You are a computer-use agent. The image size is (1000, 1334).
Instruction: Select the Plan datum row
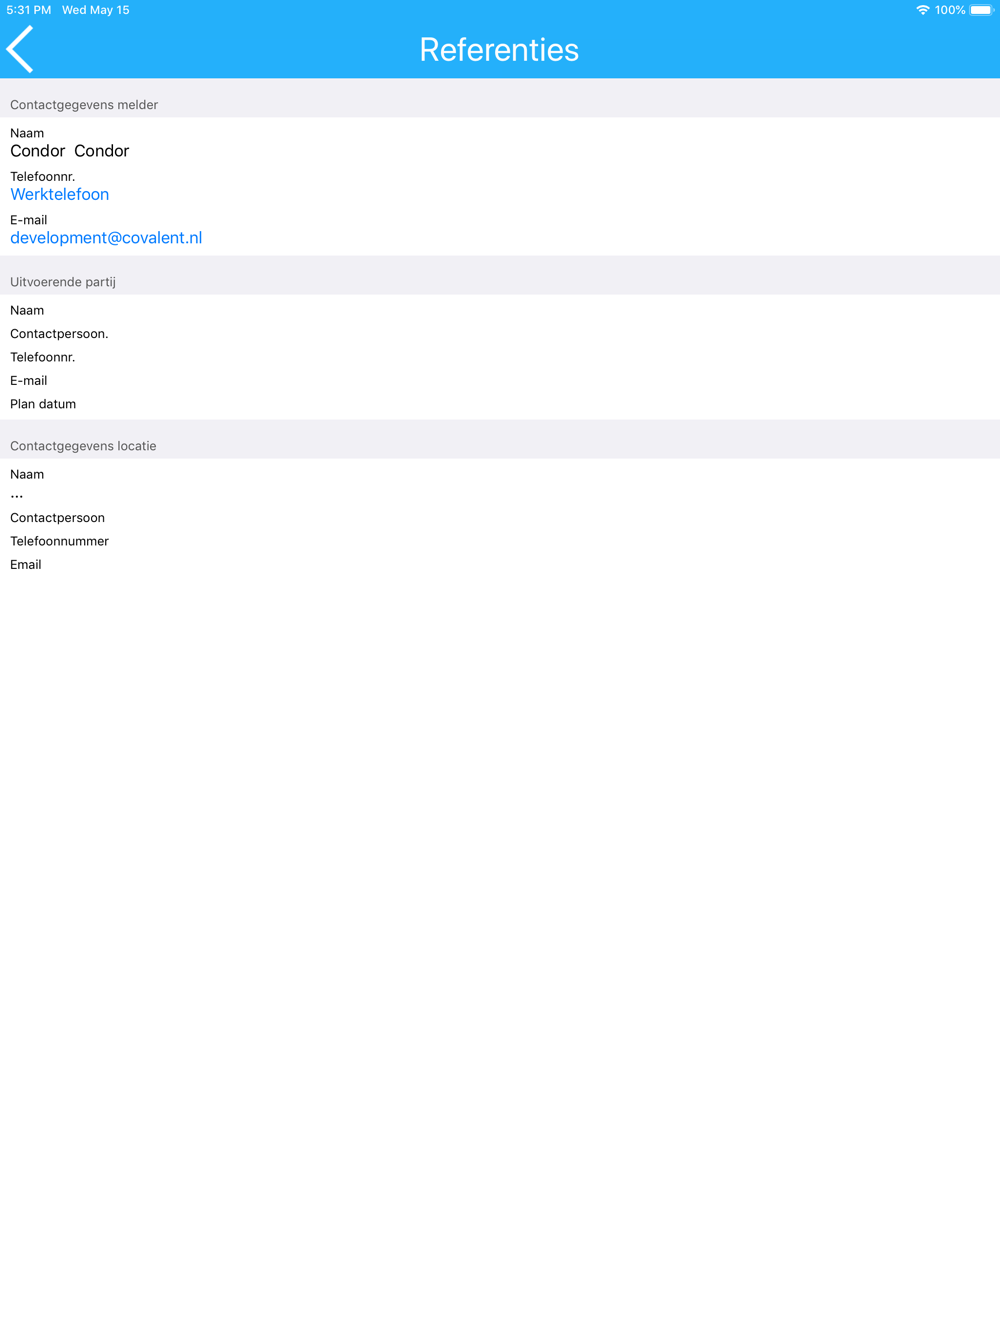coord(500,404)
